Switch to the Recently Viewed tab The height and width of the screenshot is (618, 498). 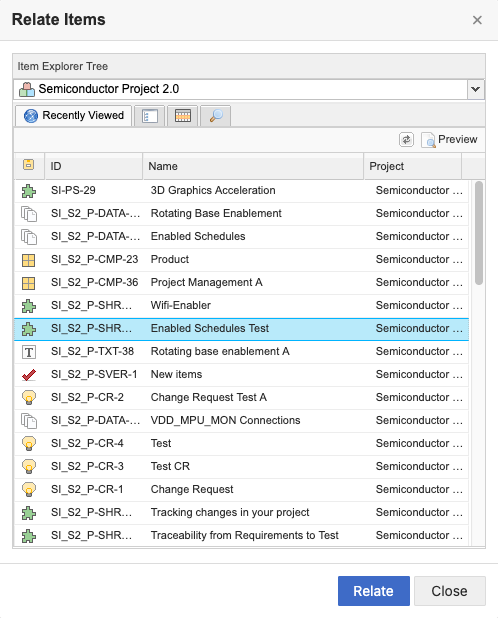(74, 115)
